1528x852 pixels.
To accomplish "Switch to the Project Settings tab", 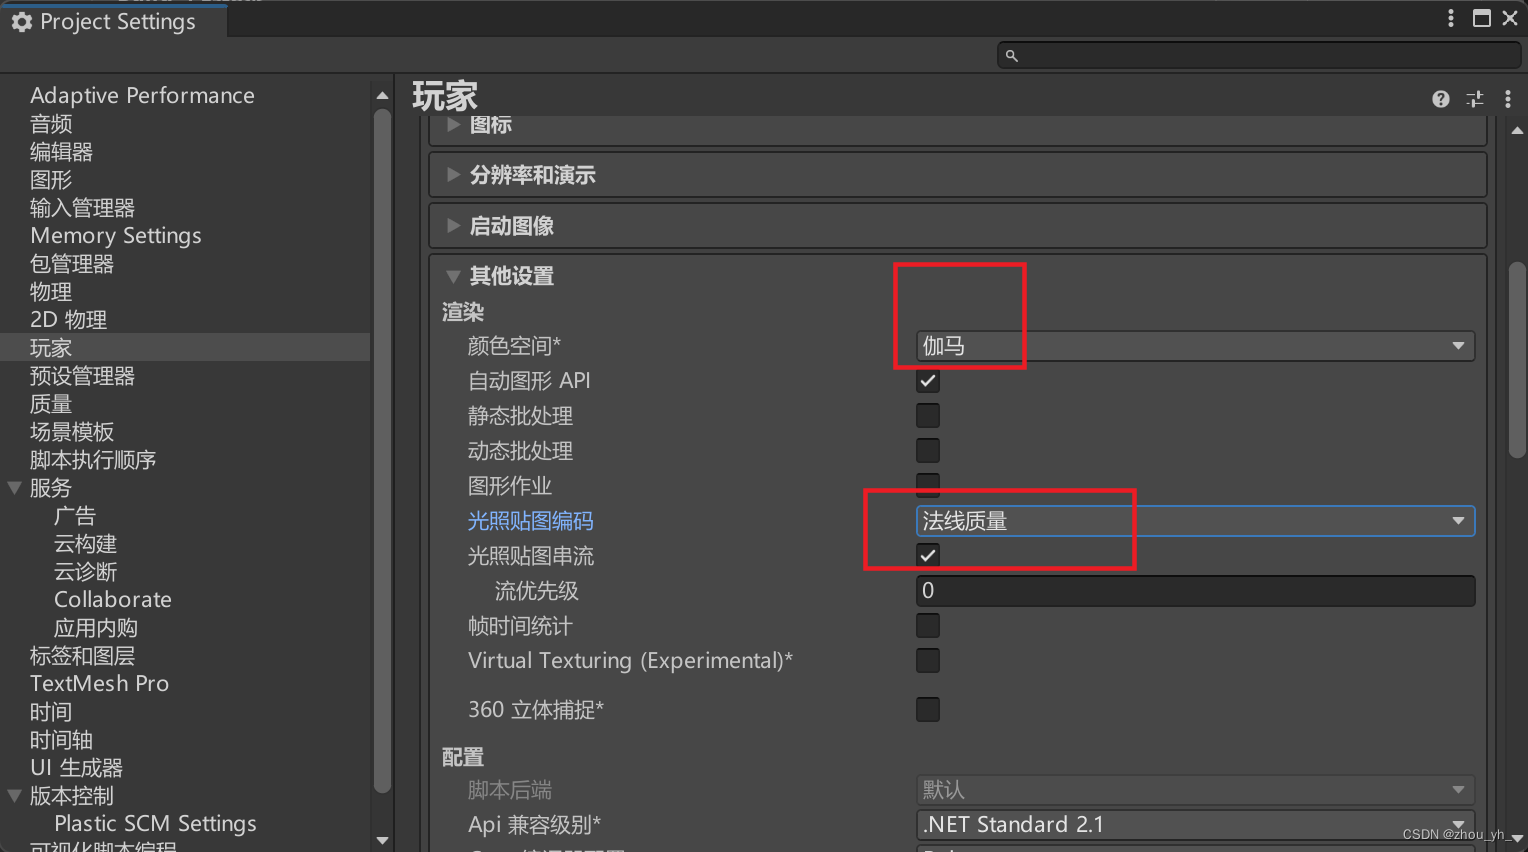I will tap(112, 21).
